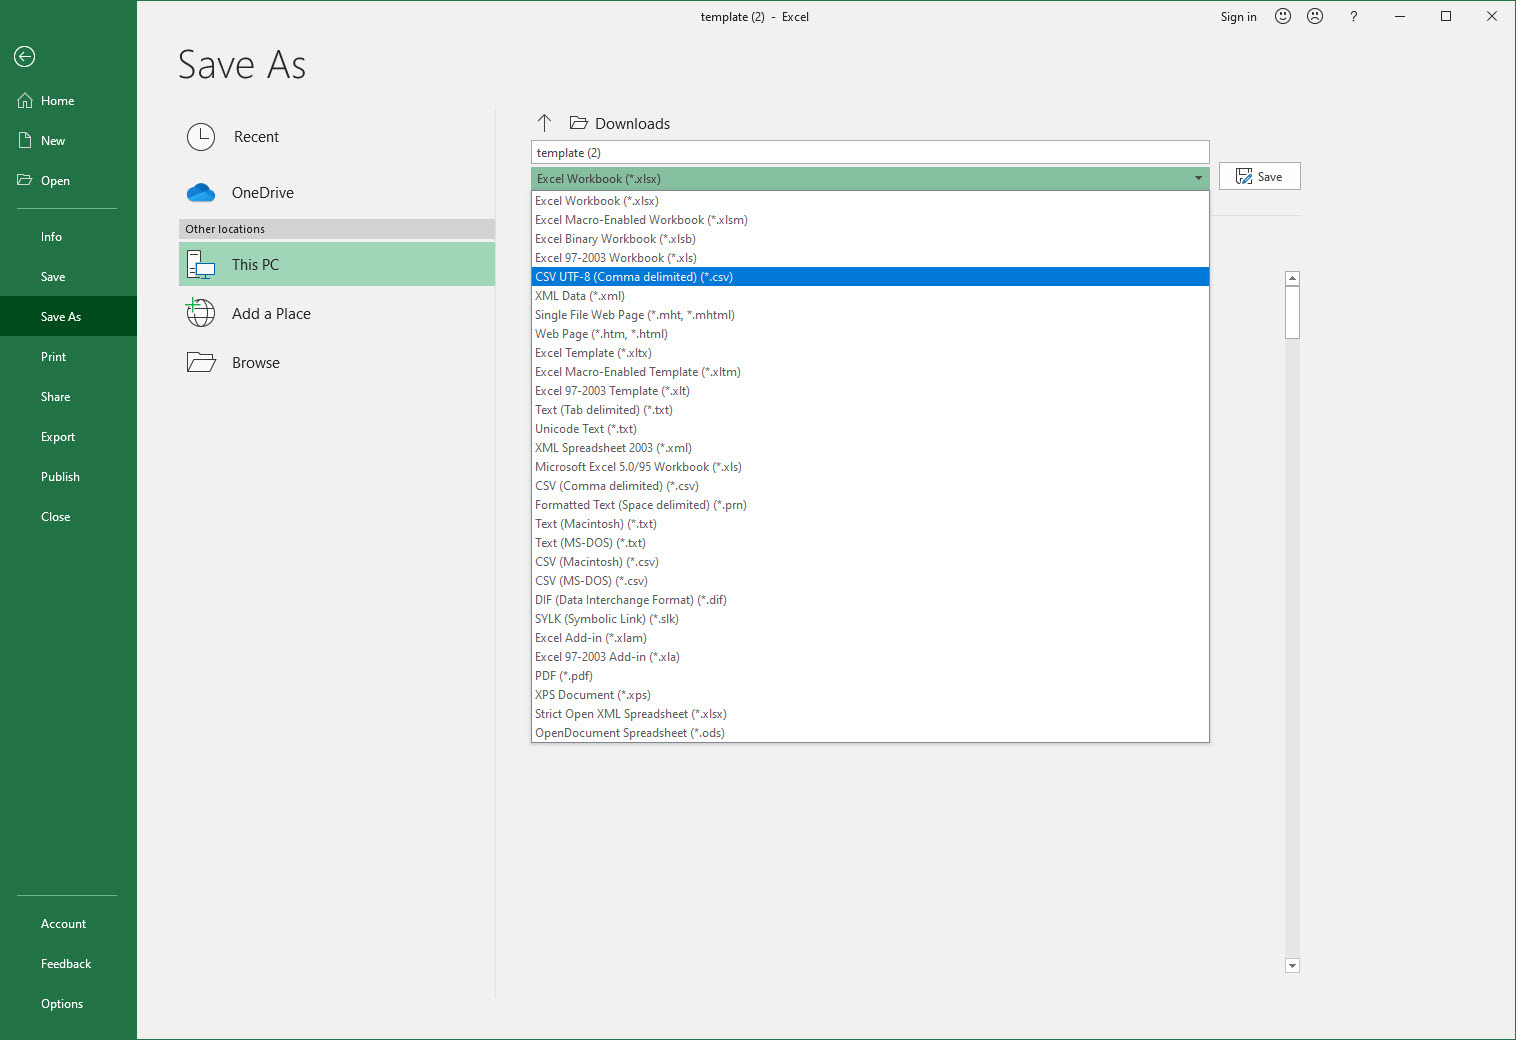The width and height of the screenshot is (1516, 1040).
Task: Go up one folder level with arrow
Action: pyautogui.click(x=544, y=123)
